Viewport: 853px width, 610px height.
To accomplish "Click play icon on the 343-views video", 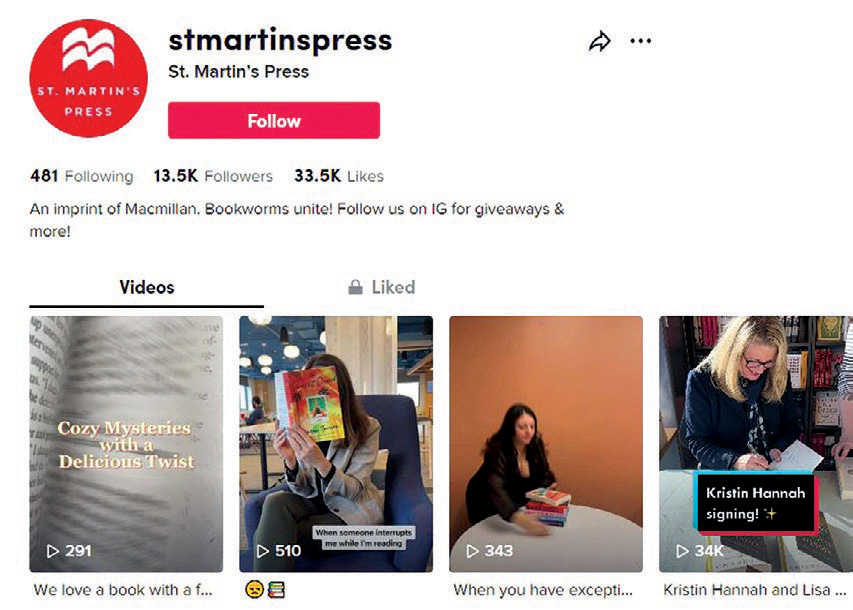I will coord(473,551).
